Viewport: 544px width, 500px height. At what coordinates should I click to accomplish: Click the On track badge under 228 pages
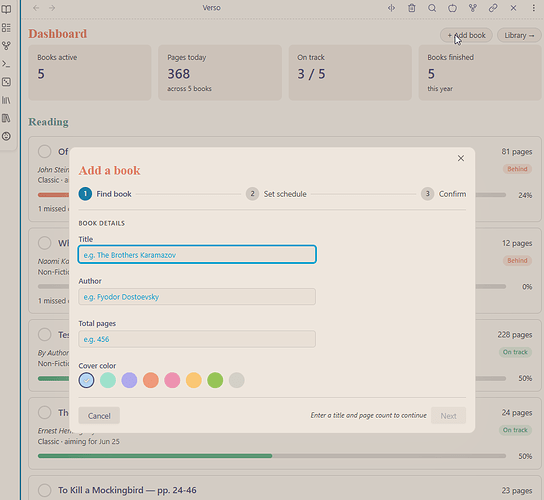click(x=515, y=352)
